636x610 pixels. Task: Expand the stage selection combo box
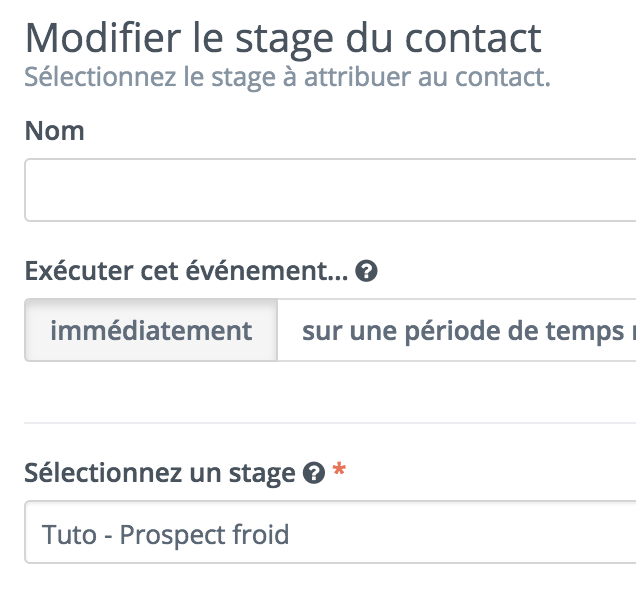click(x=330, y=532)
